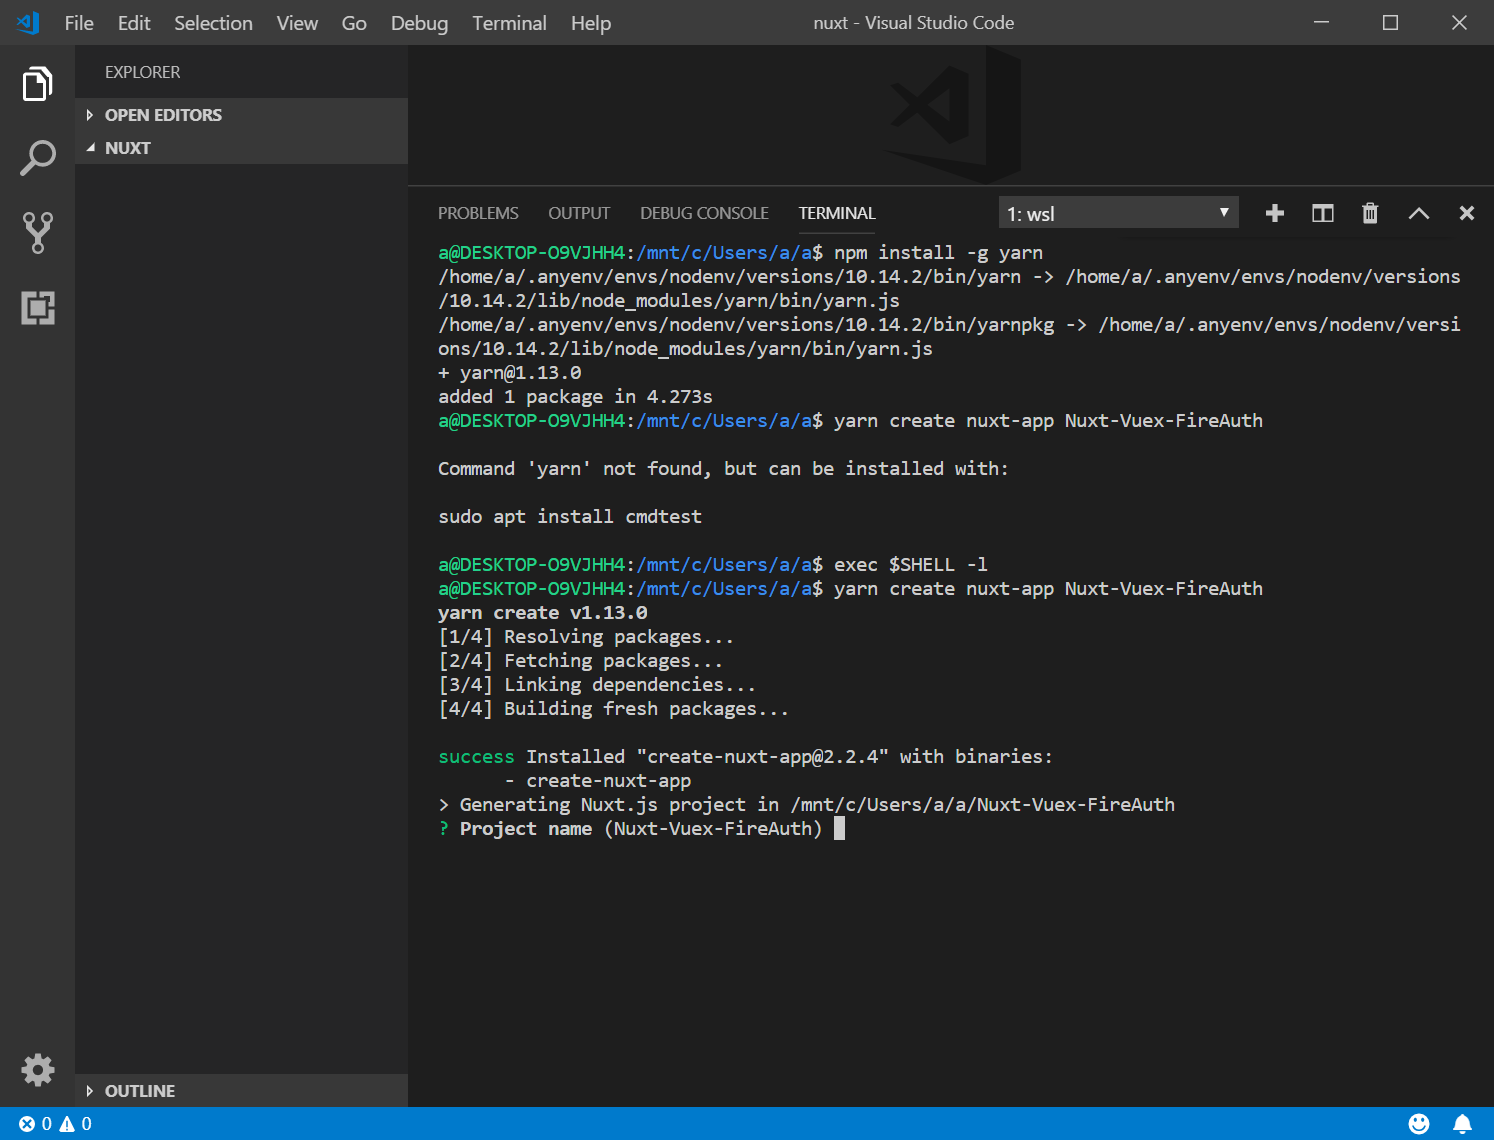Open the Extensions view icon
Viewport: 1494px width, 1140px height.
[37, 307]
